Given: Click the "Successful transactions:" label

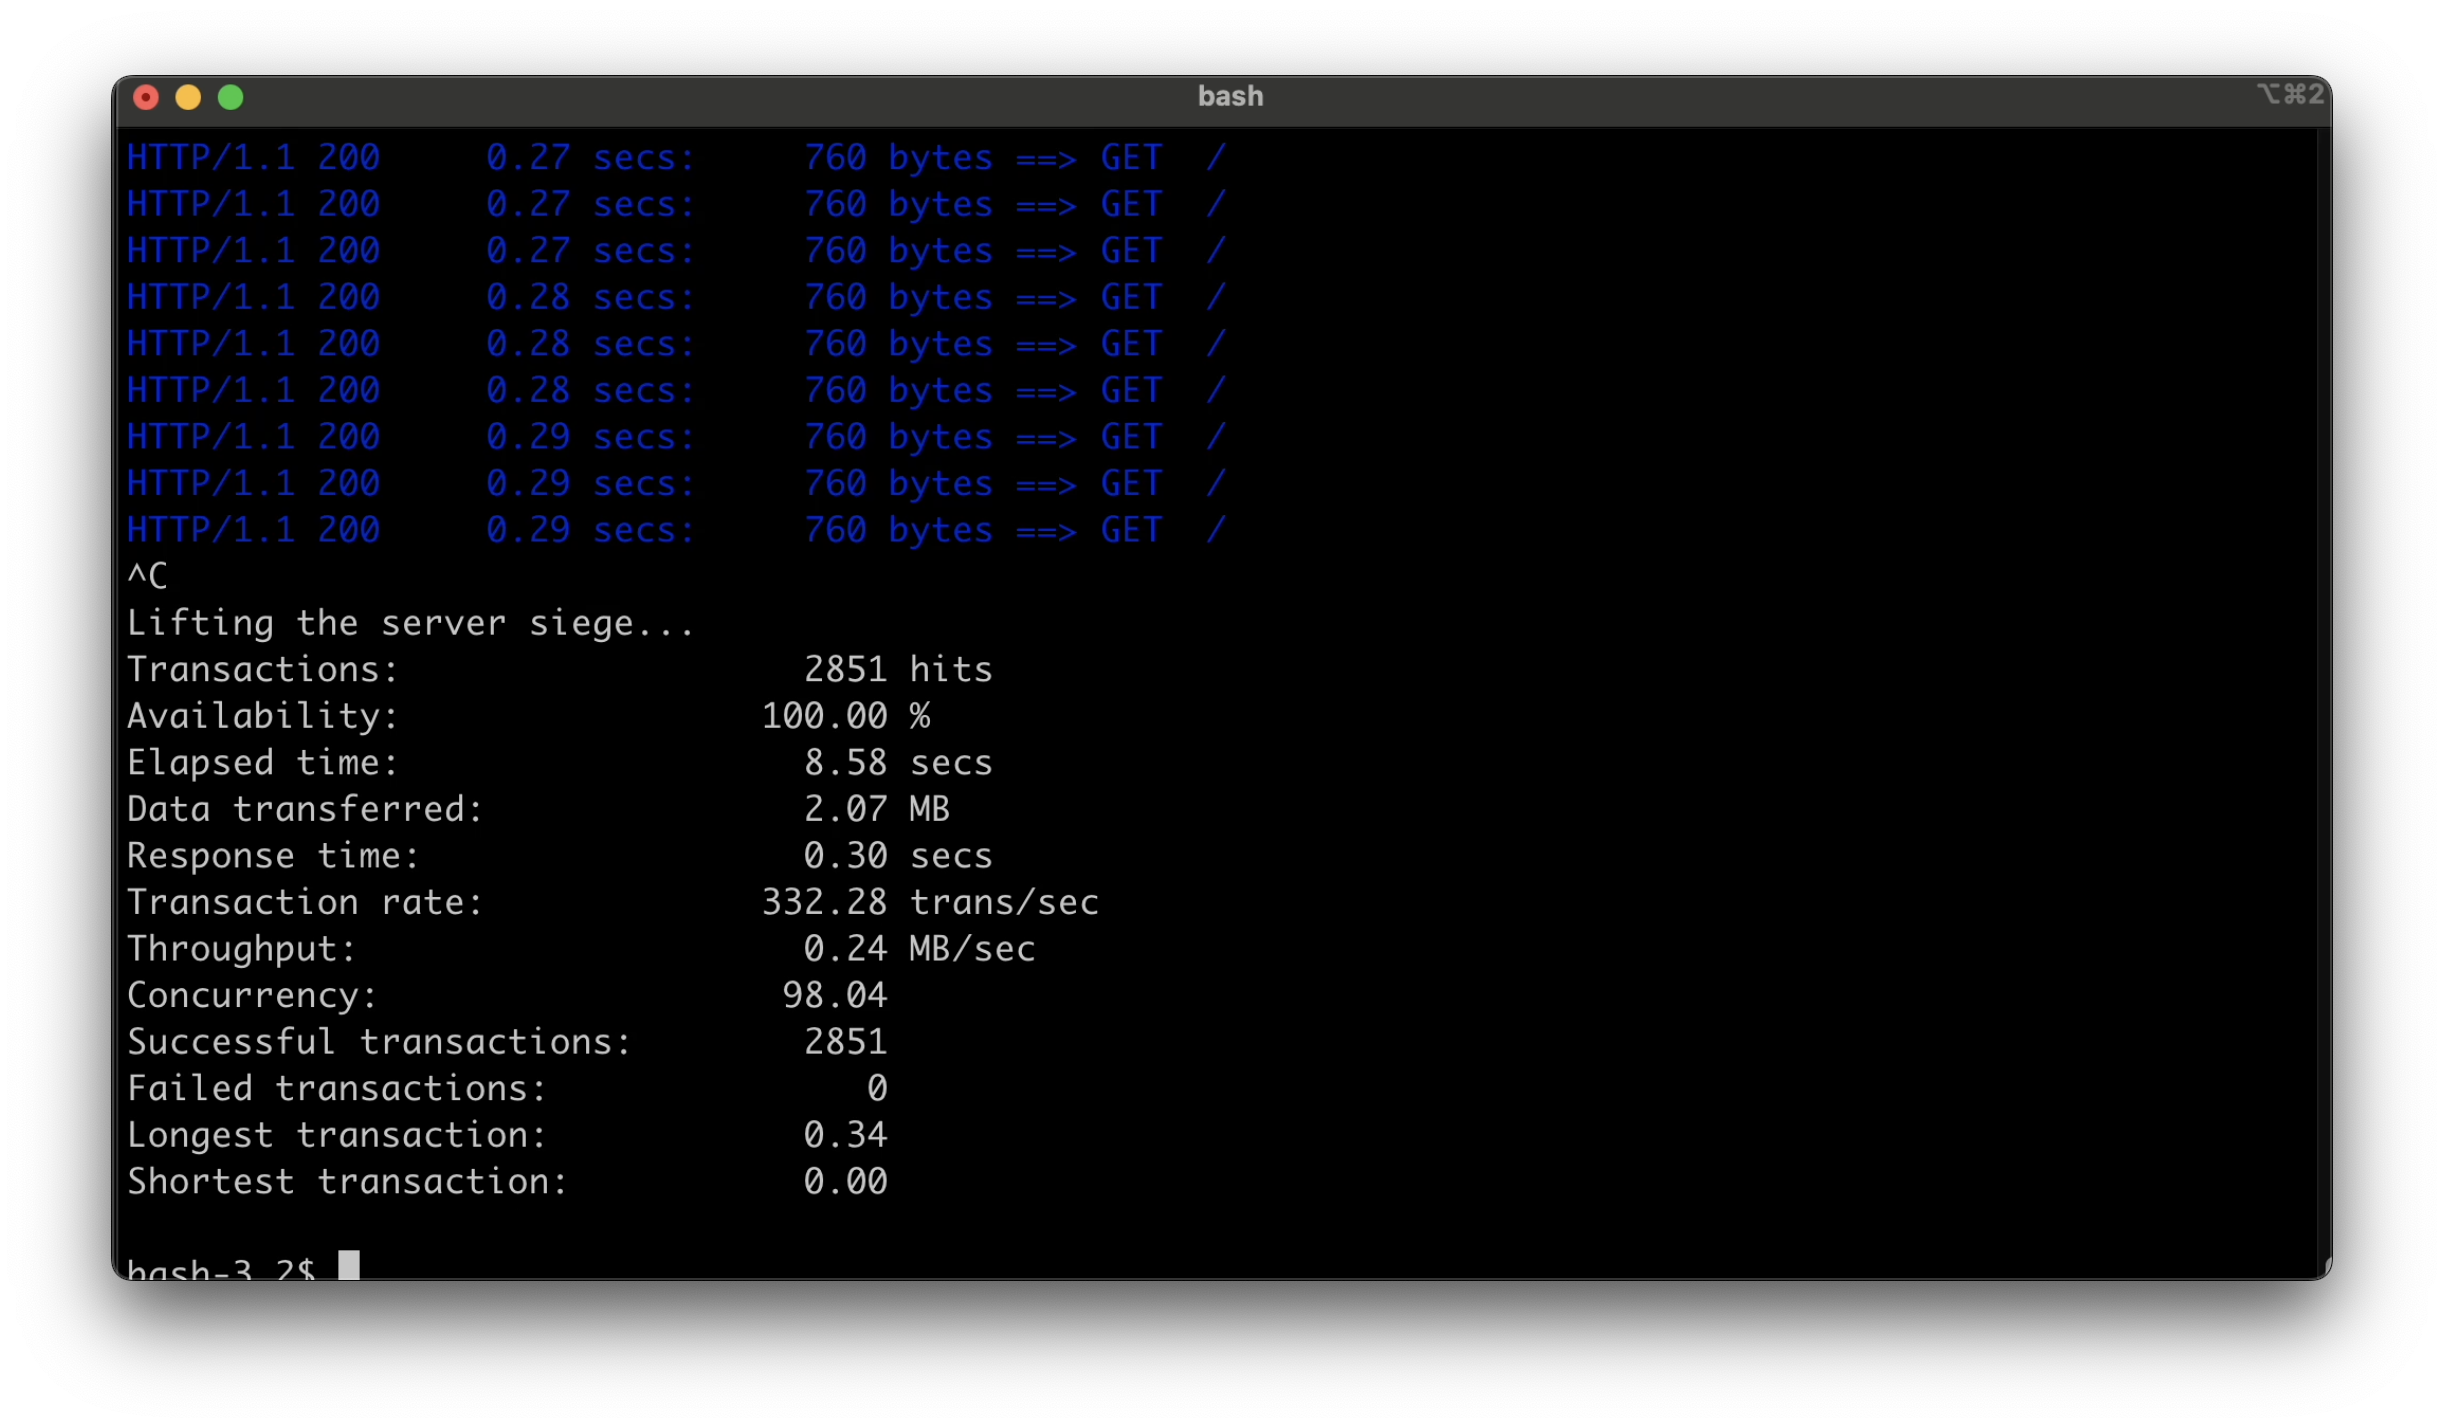Looking at the screenshot, I should click(379, 1042).
